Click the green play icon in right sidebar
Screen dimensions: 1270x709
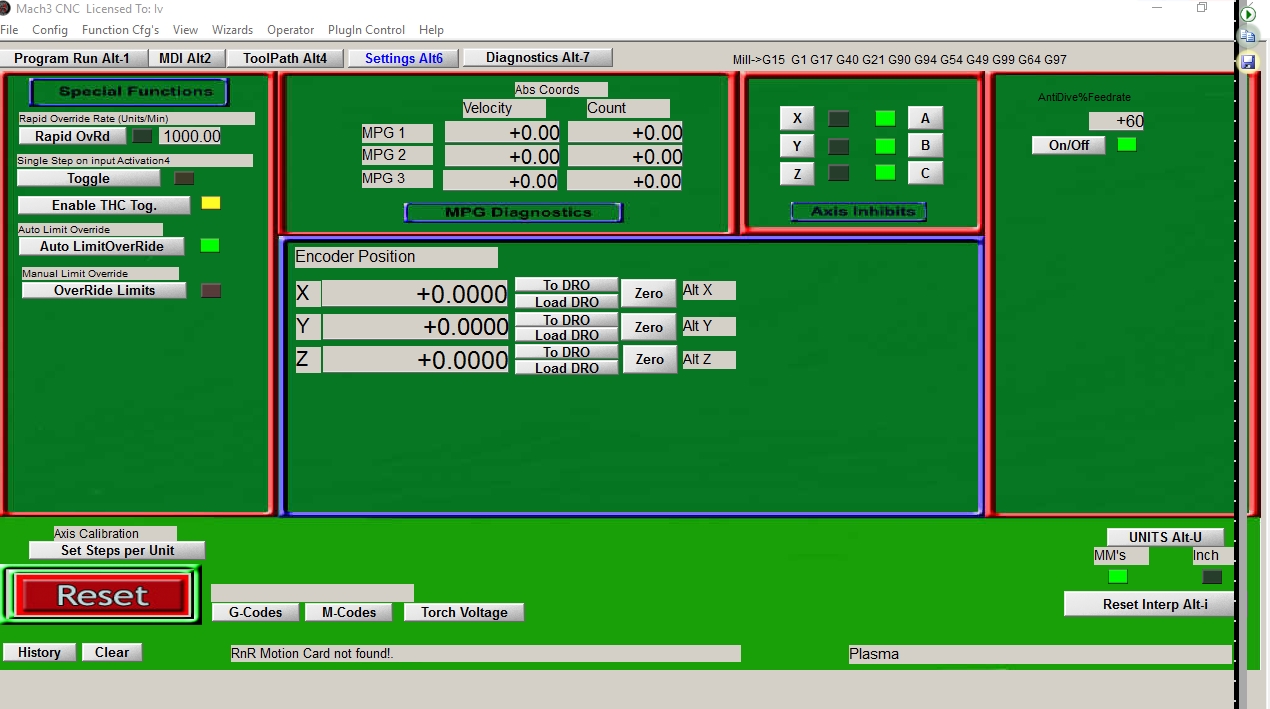coord(1248,15)
